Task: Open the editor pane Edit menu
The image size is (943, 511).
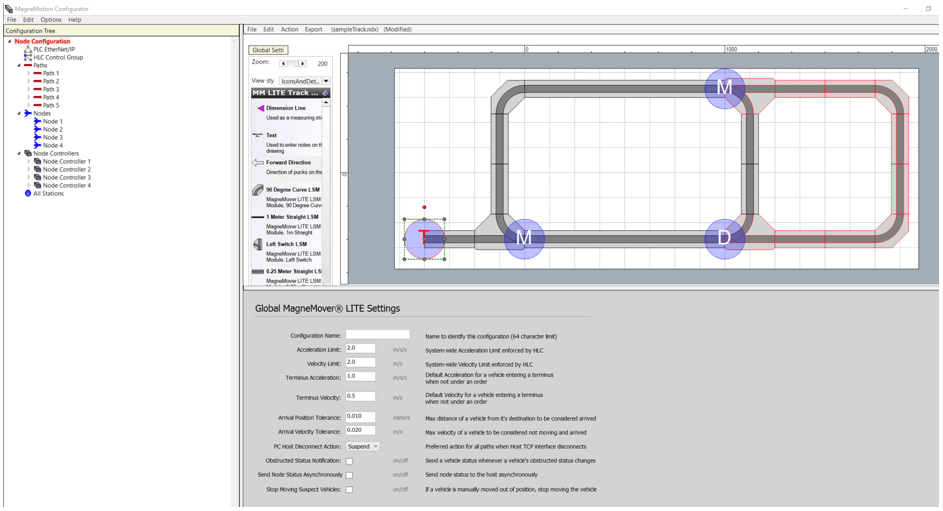Action: coord(268,29)
